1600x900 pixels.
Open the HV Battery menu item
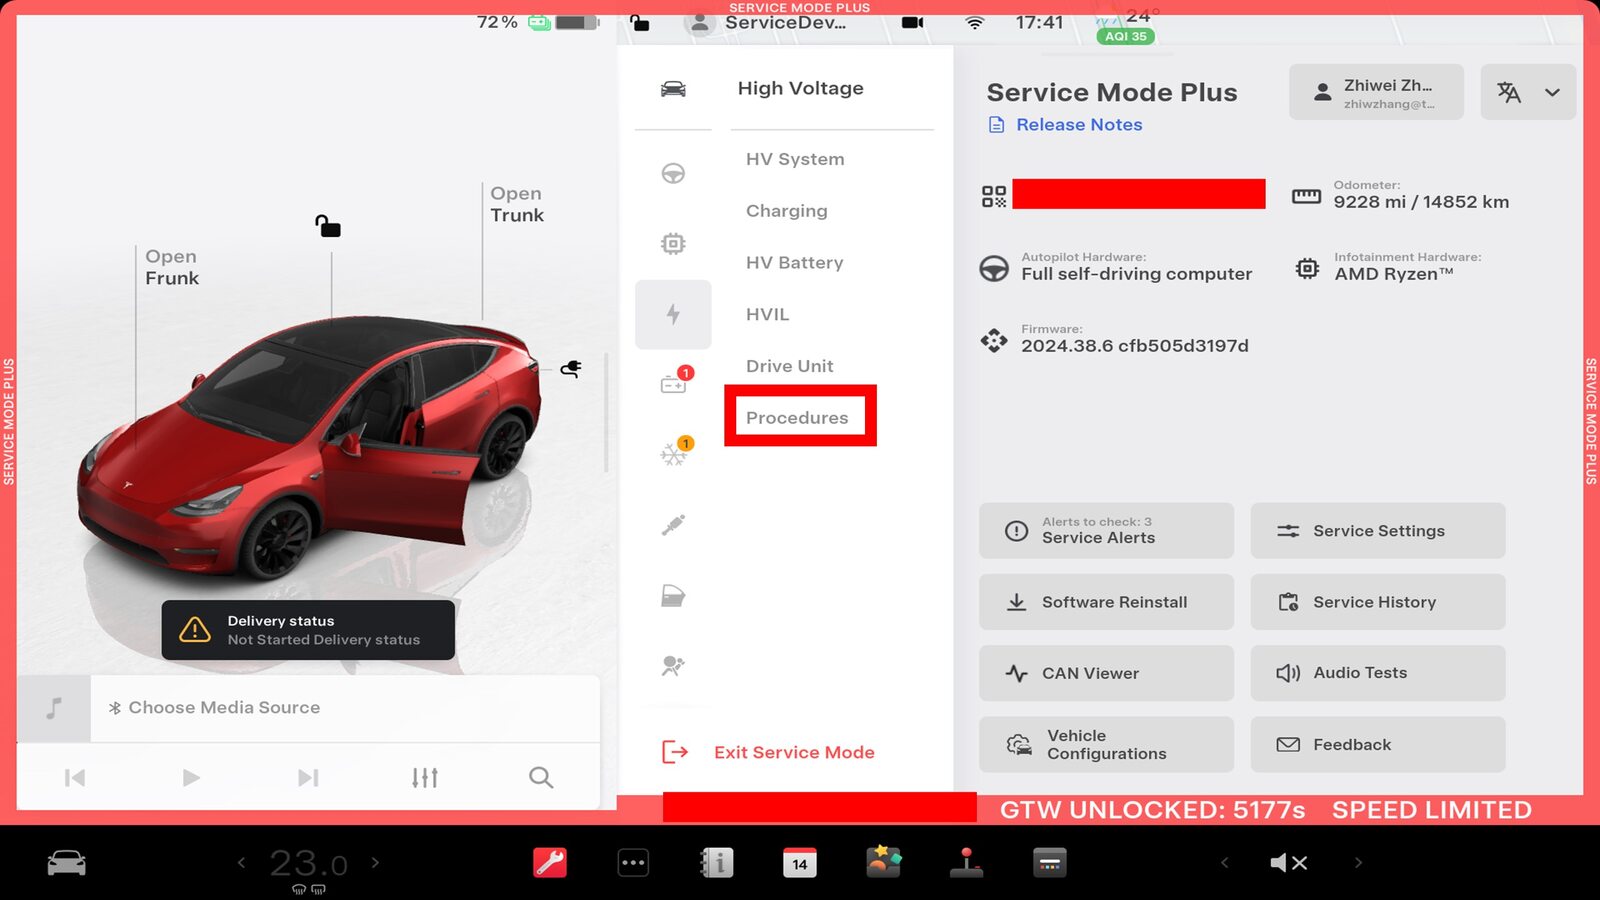click(794, 262)
